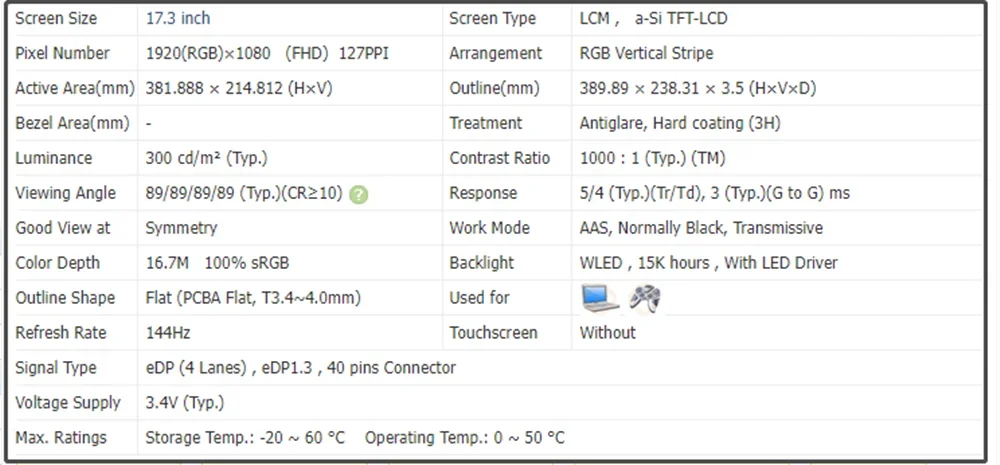1000x465 pixels.
Task: Click the laptop icon in Used for
Action: [600, 298]
